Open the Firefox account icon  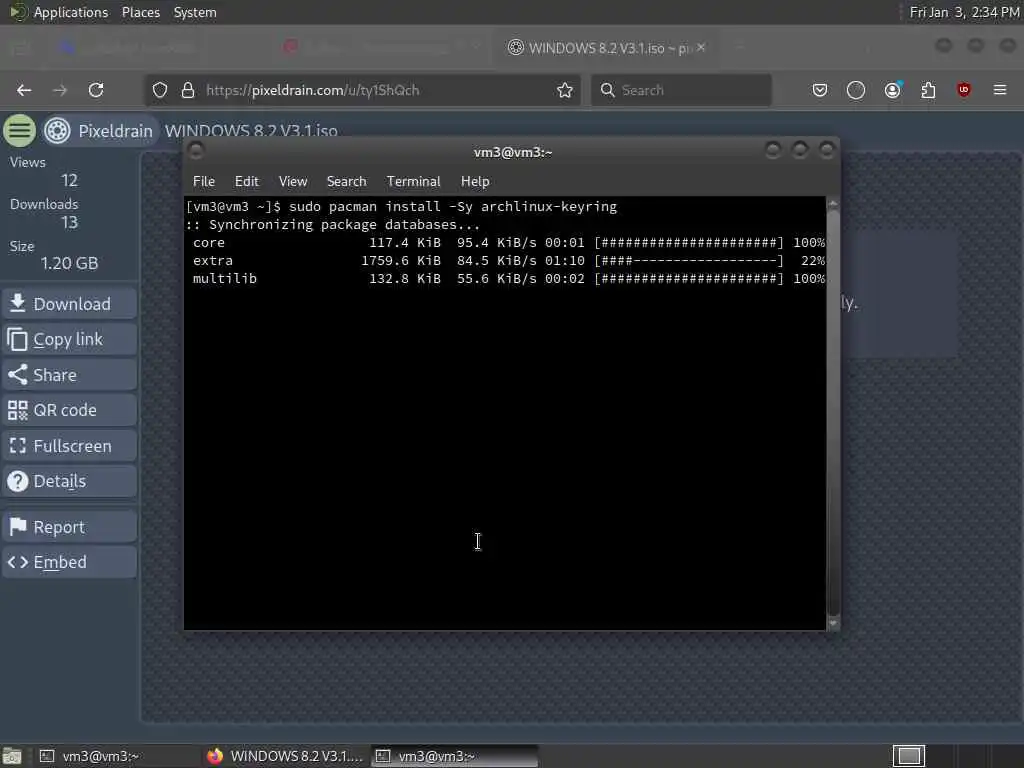point(892,90)
